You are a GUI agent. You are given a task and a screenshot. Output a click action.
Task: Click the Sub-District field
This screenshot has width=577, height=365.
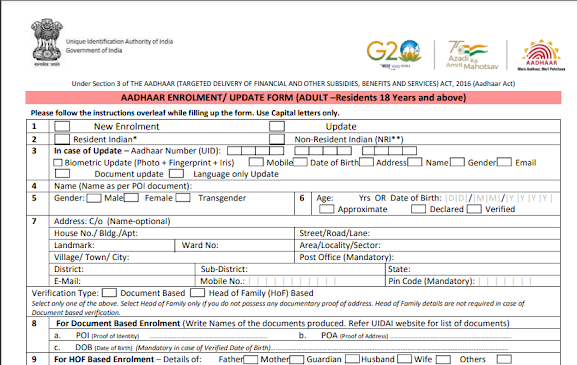tap(290, 269)
